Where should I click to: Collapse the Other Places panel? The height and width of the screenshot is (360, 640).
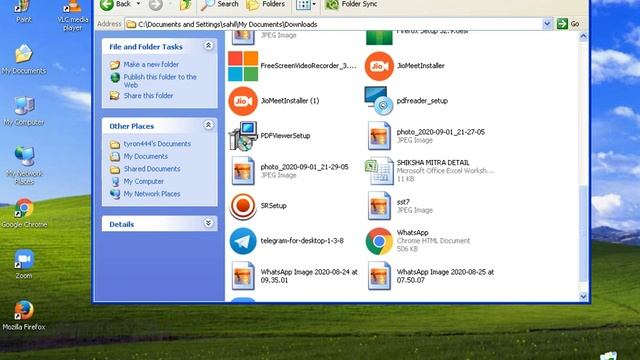tap(208, 125)
